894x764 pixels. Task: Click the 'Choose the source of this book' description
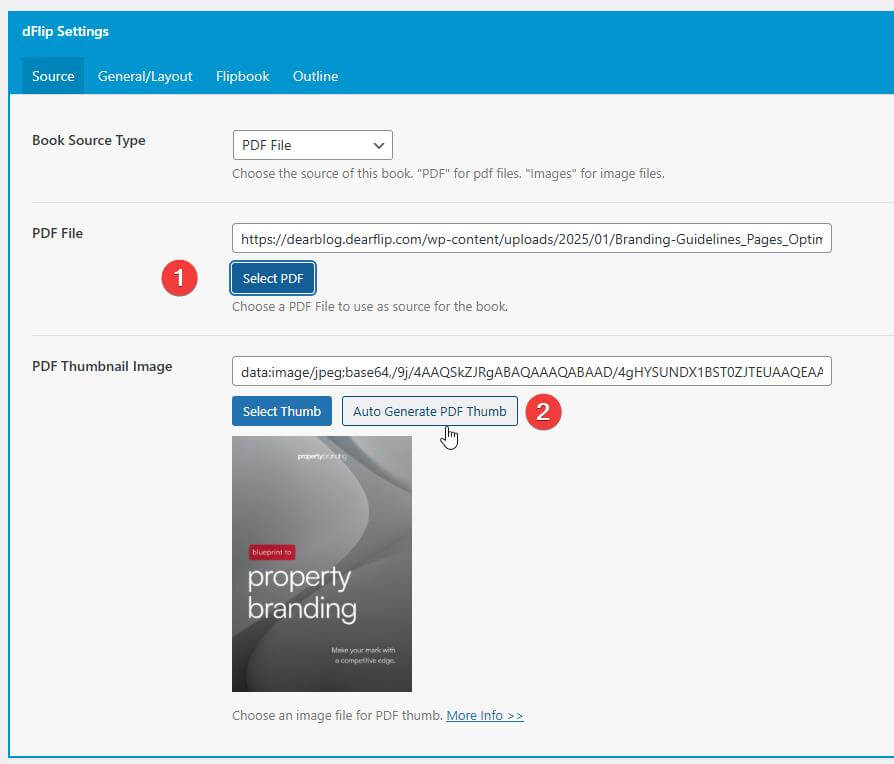click(447, 173)
